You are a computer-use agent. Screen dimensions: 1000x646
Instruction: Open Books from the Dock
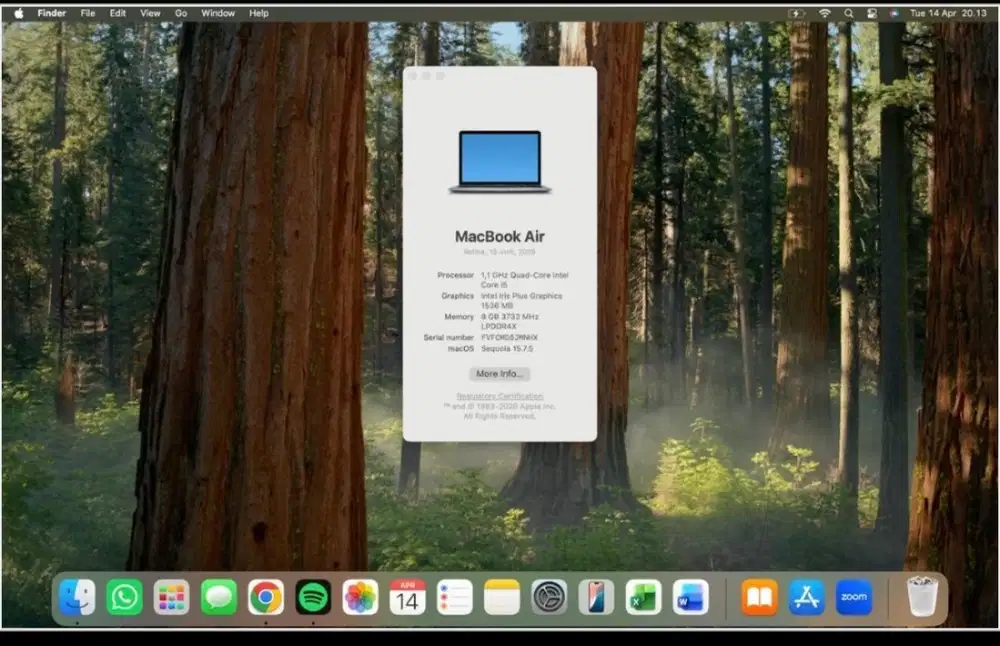pyautogui.click(x=760, y=598)
